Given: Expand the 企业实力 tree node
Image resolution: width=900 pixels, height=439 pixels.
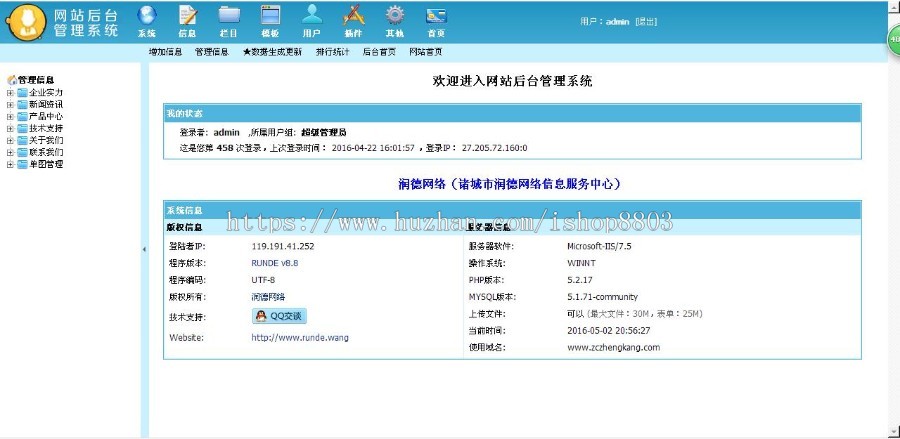Looking at the screenshot, I should [x=10, y=93].
